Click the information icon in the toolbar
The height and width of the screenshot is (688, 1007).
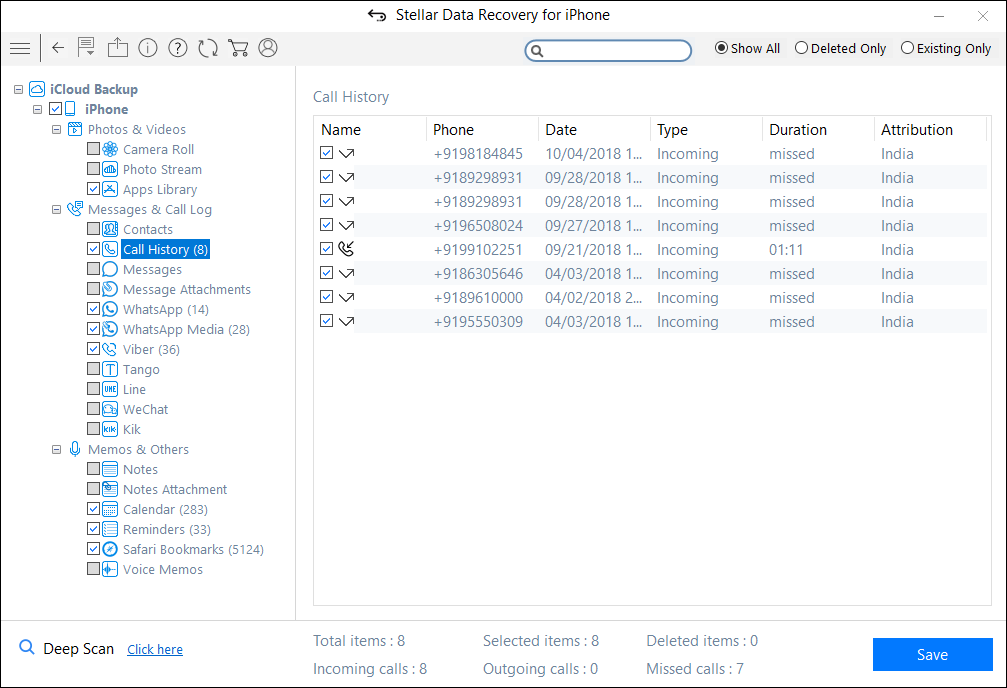click(x=147, y=47)
